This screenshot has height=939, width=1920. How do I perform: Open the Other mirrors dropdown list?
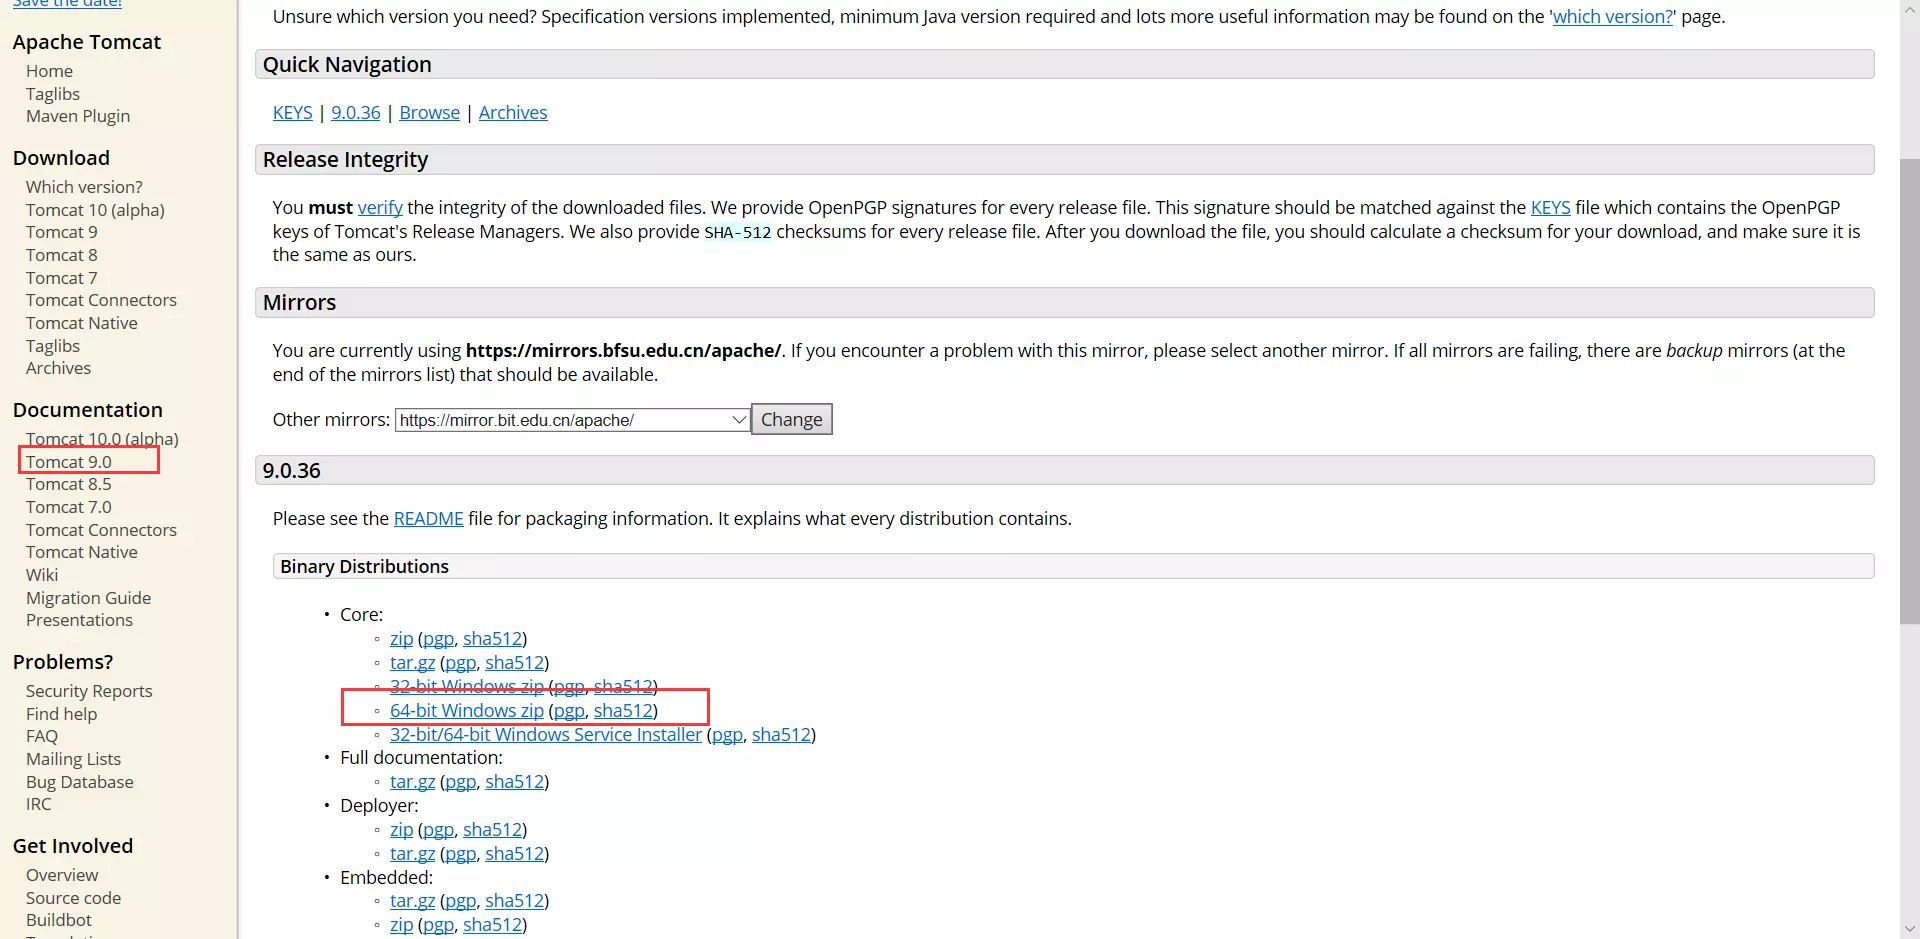572,420
